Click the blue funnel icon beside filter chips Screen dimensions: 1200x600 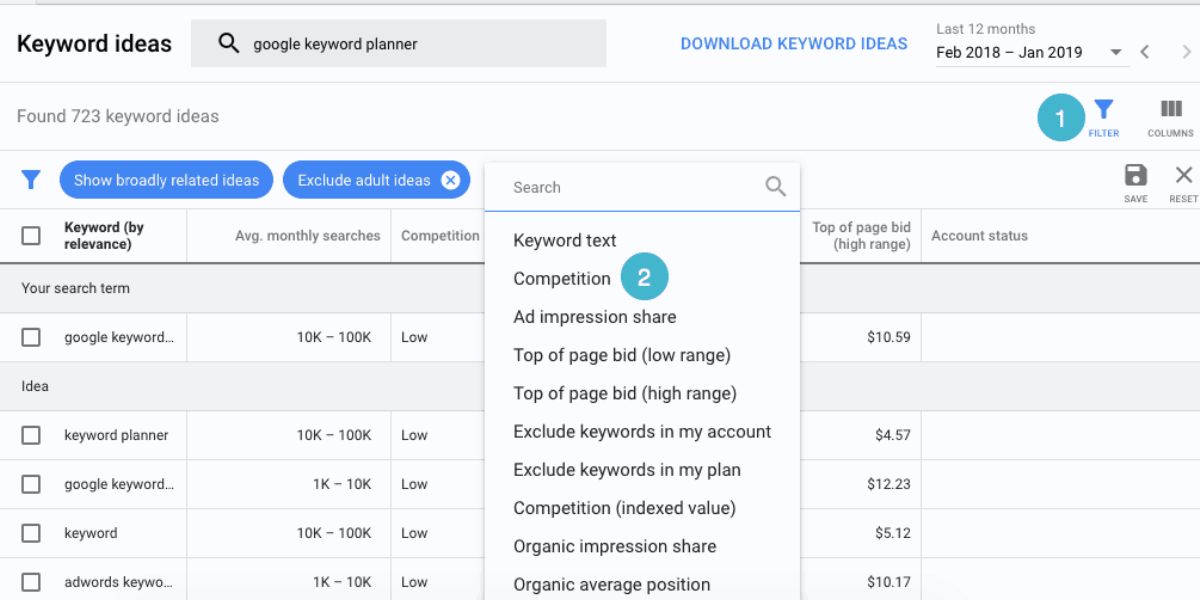coord(31,180)
